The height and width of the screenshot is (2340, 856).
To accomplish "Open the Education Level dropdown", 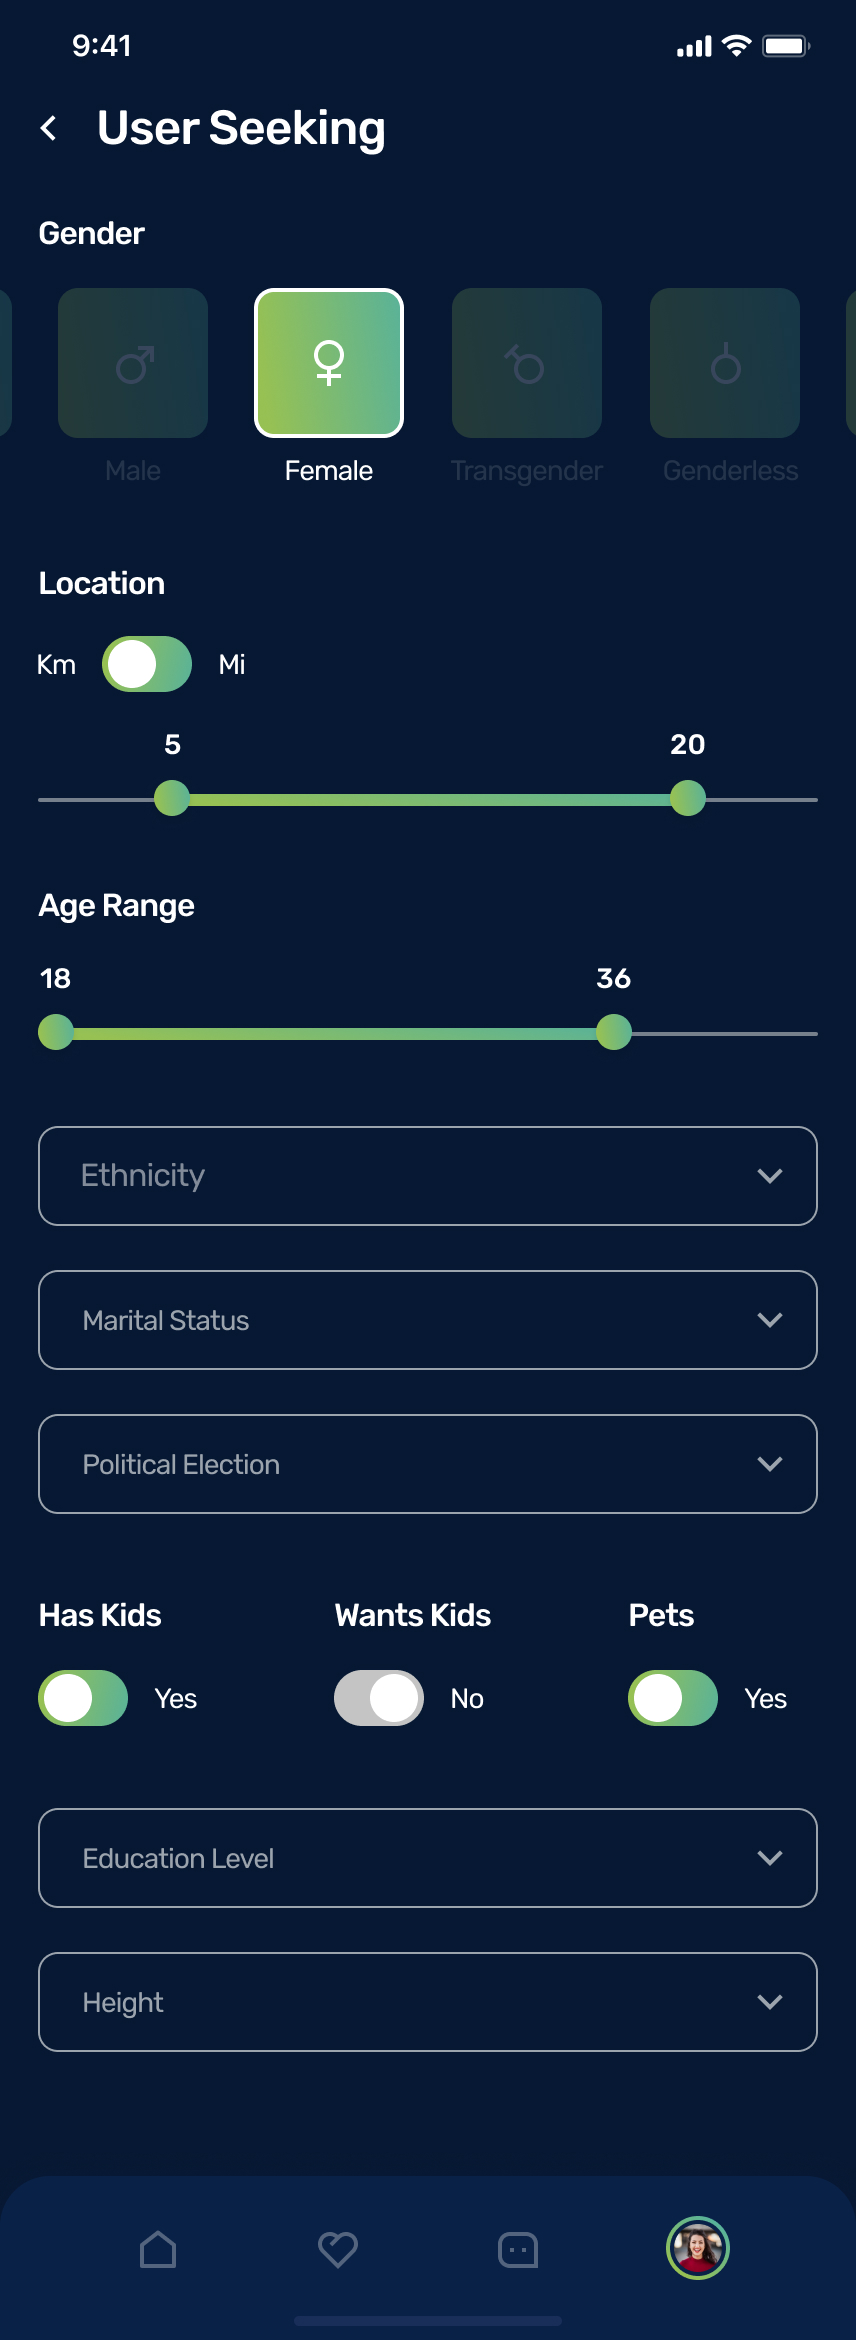I will tap(428, 1858).
